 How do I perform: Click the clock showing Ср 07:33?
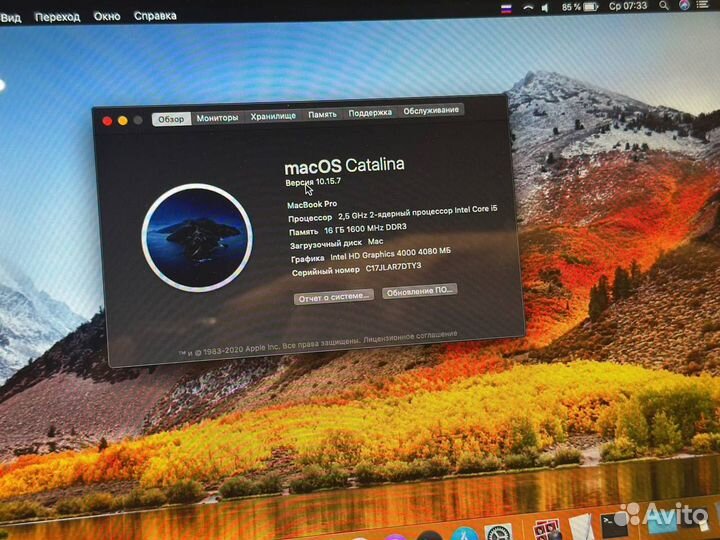628,6
